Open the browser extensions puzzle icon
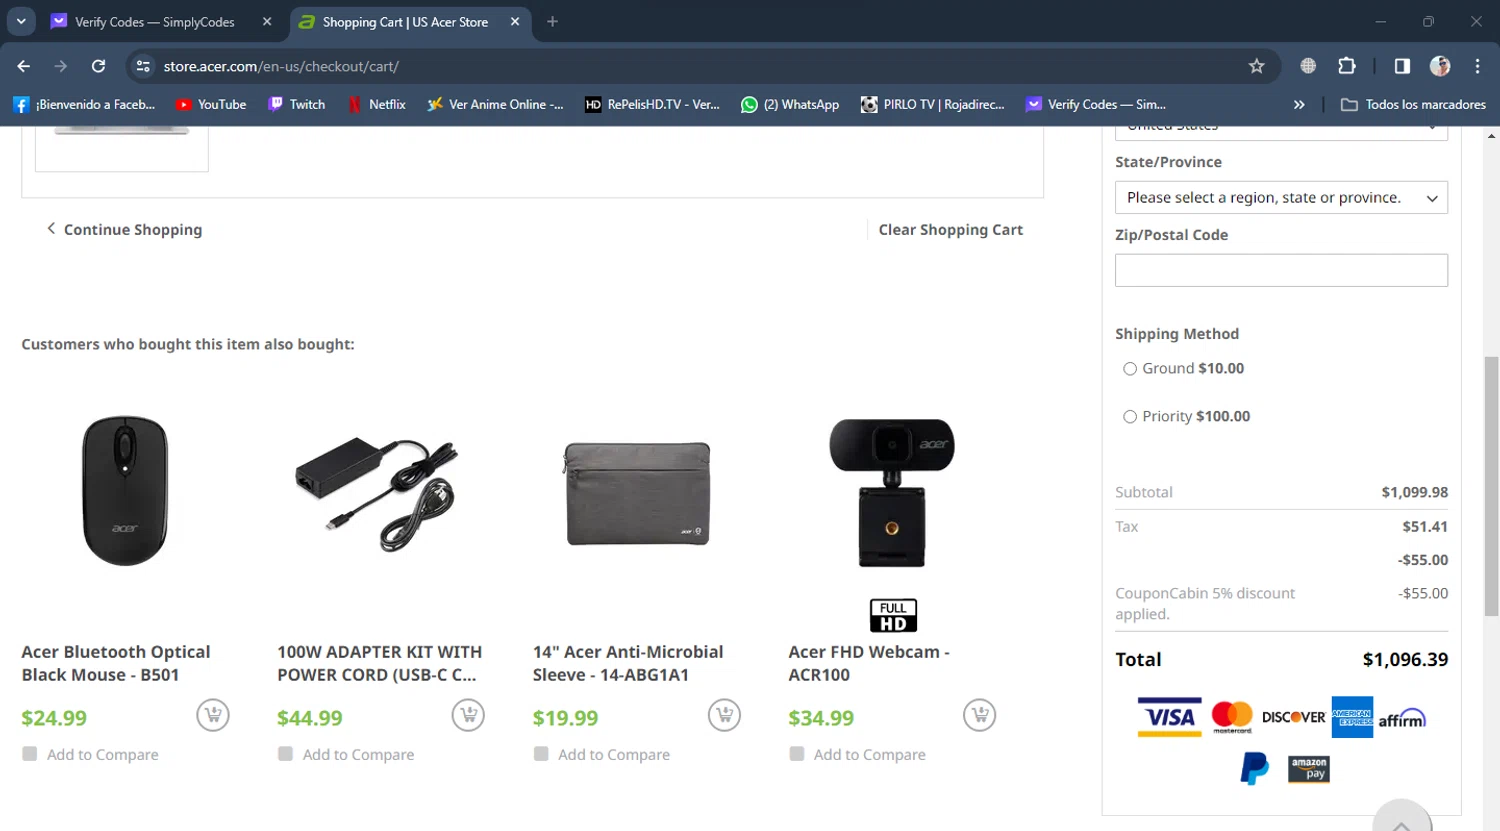1500x831 pixels. pyautogui.click(x=1347, y=66)
